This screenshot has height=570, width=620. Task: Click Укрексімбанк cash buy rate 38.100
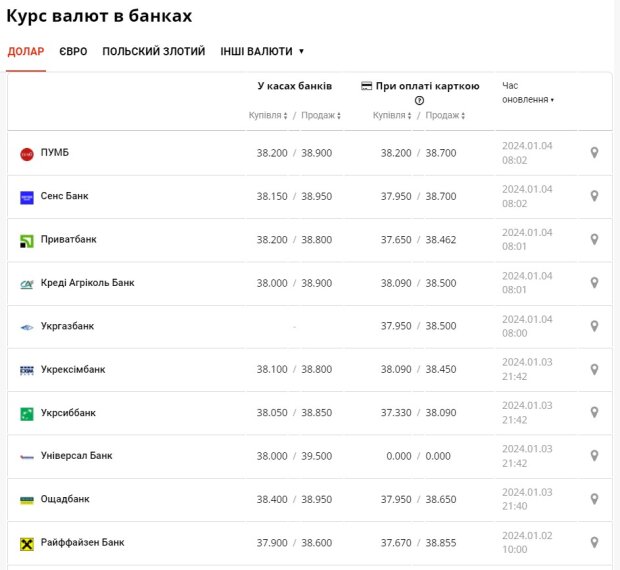[x=272, y=370]
